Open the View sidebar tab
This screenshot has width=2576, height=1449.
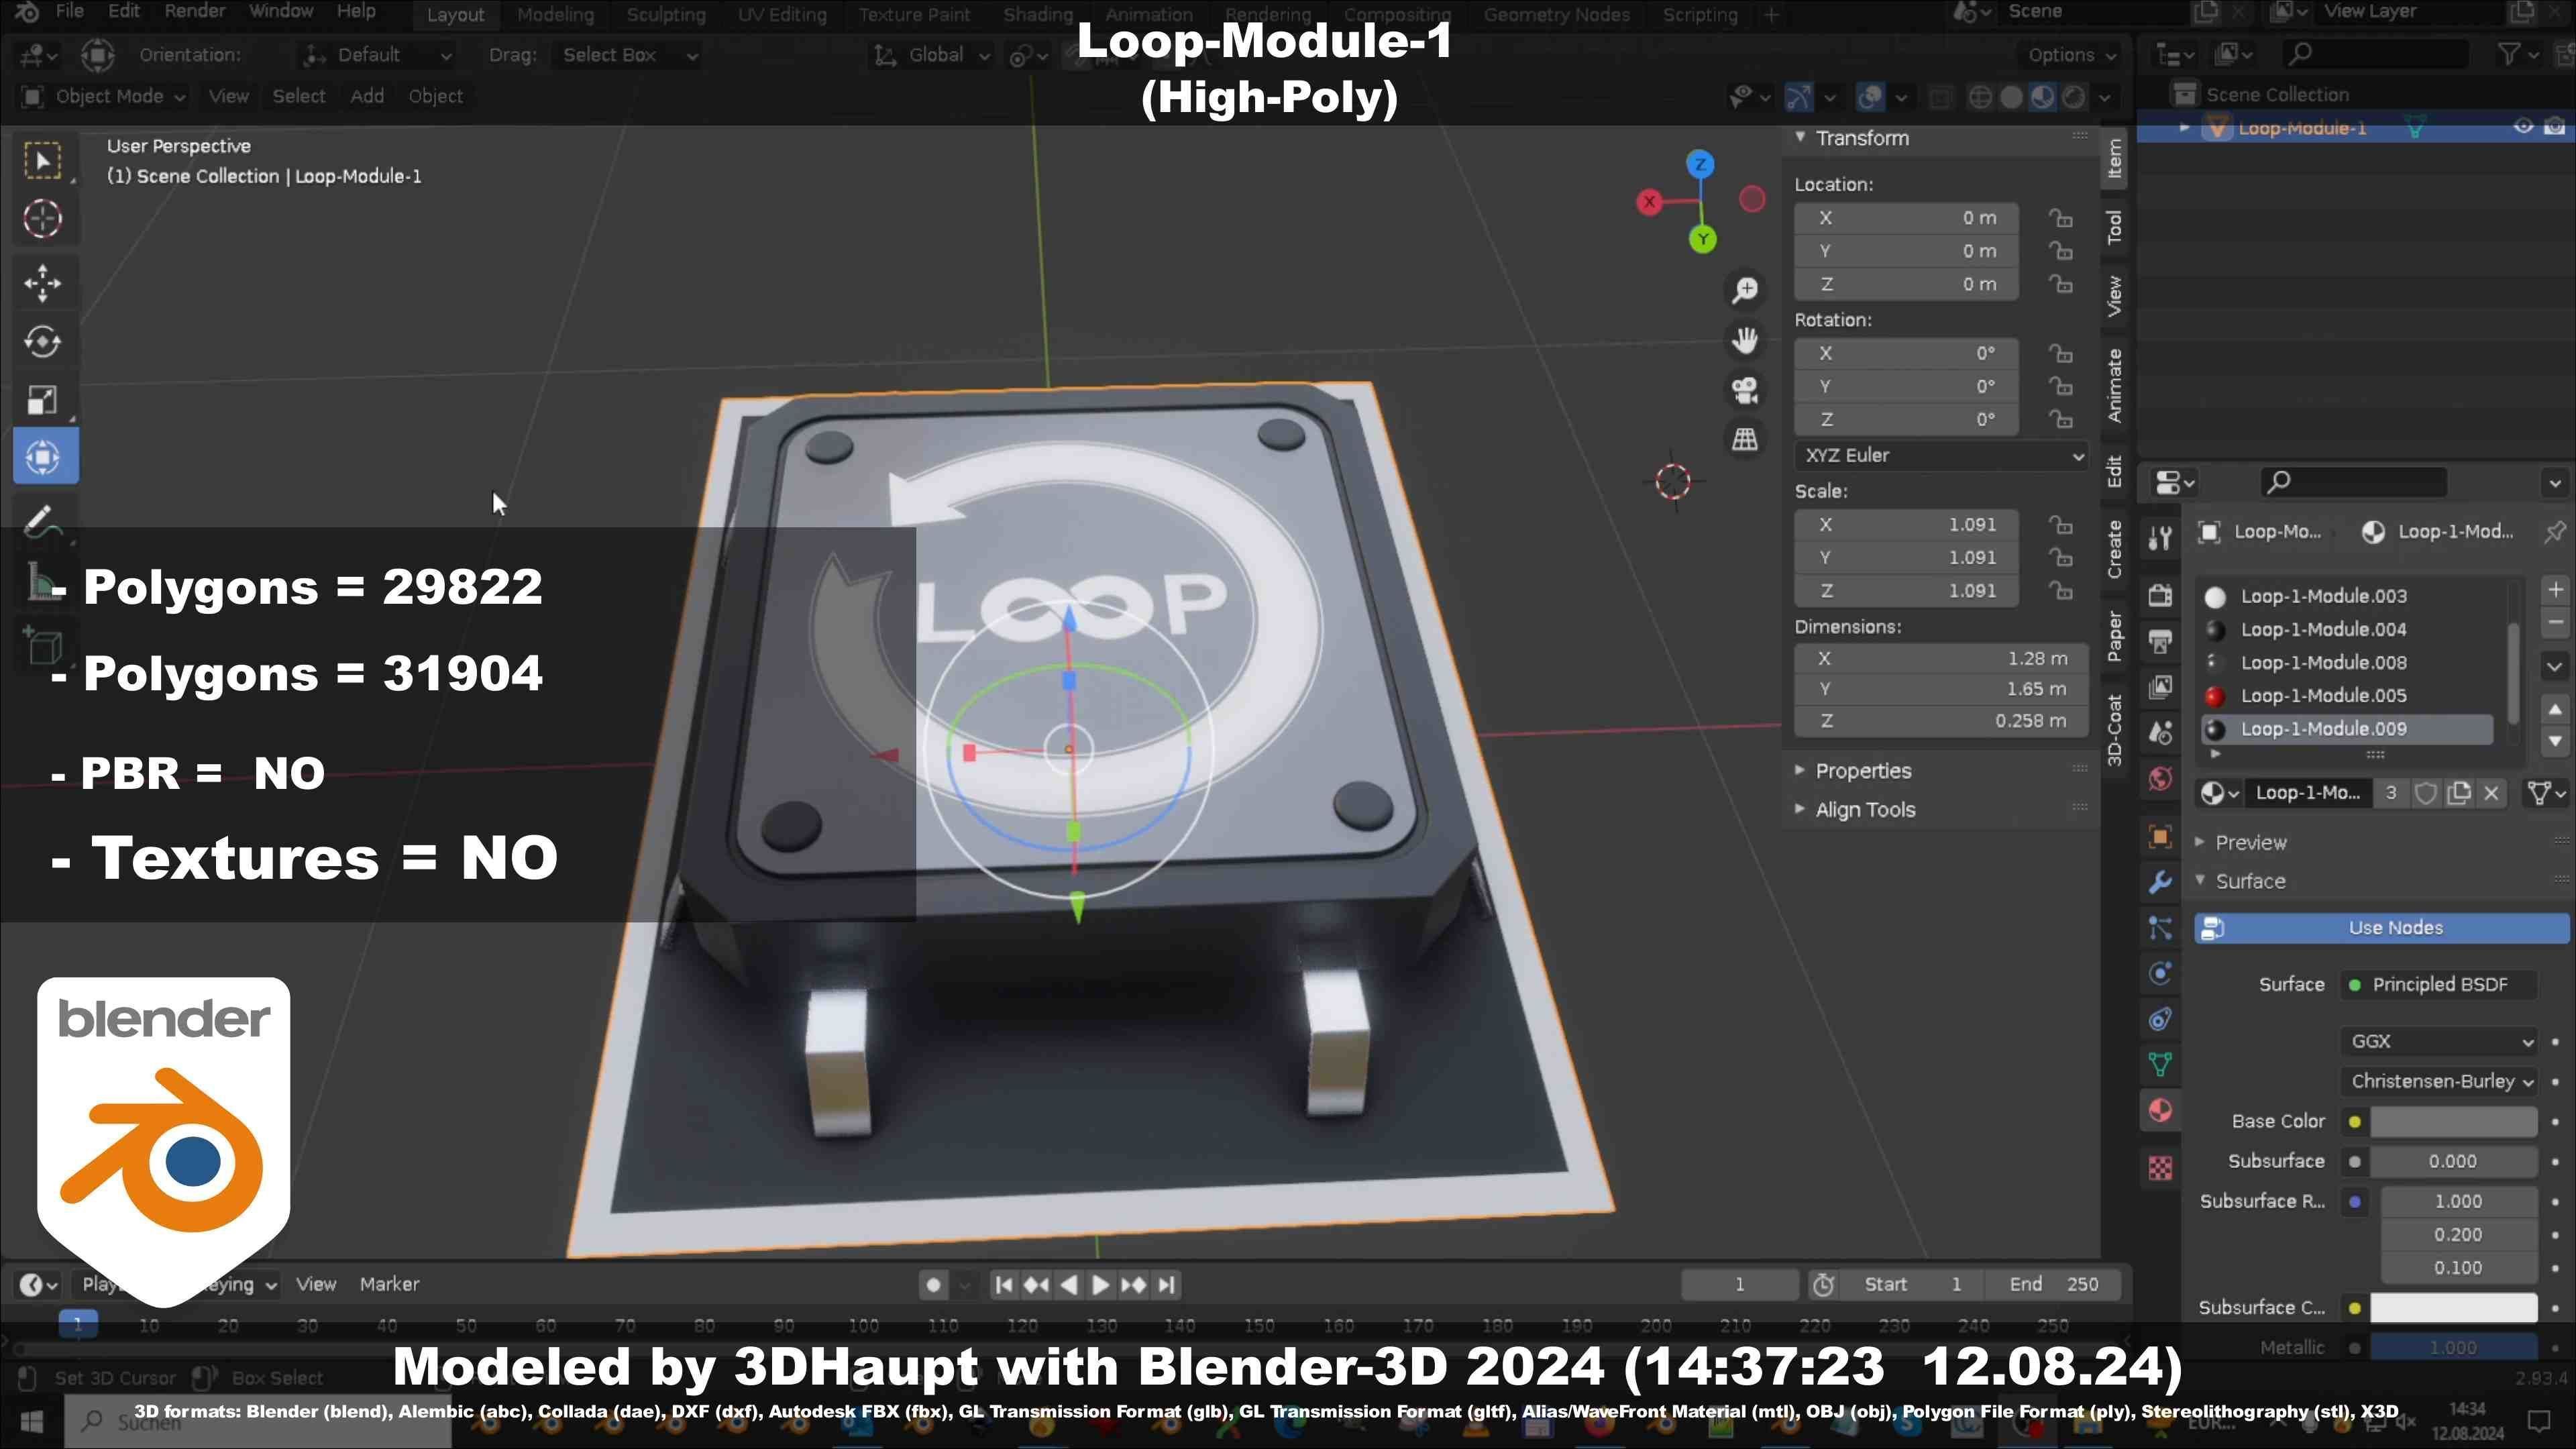pyautogui.click(x=2114, y=296)
